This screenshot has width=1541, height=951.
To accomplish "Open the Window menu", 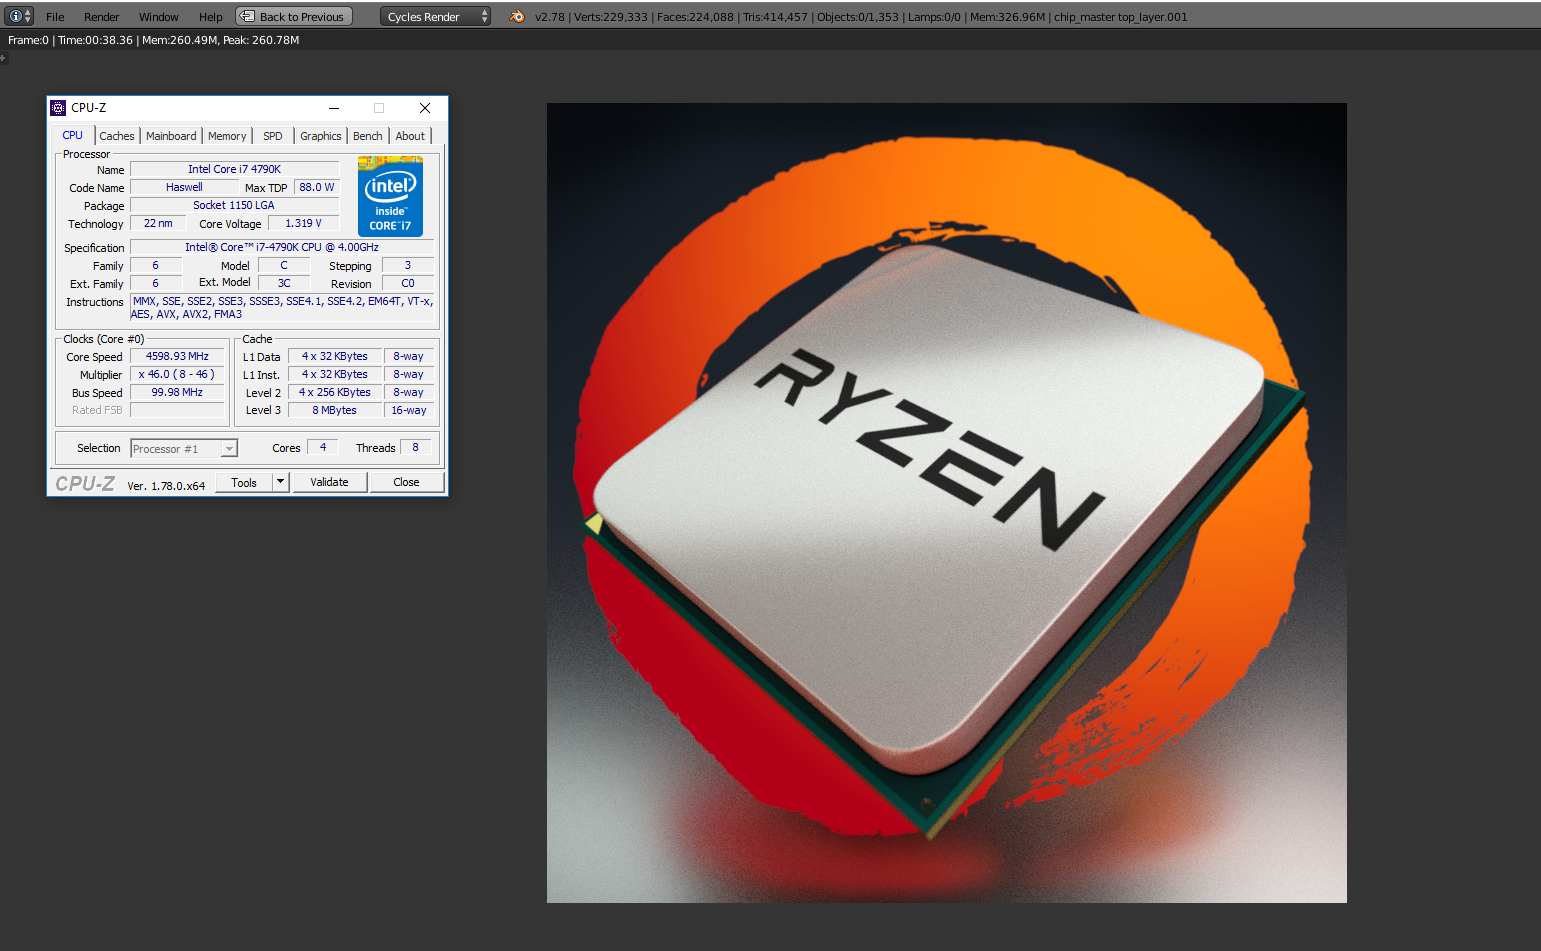I will pos(159,17).
